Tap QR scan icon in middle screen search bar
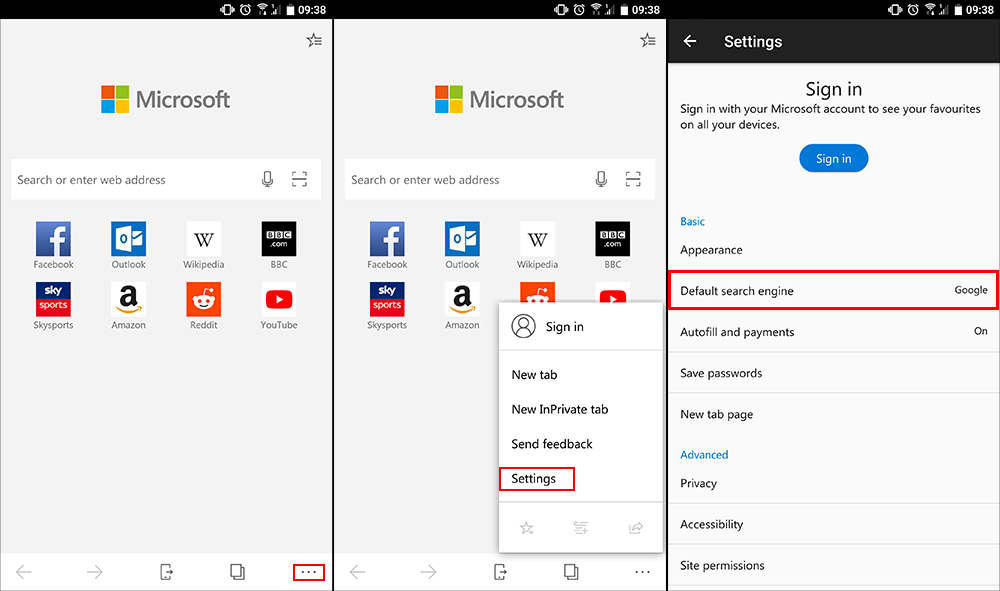The image size is (1000, 591). [633, 179]
